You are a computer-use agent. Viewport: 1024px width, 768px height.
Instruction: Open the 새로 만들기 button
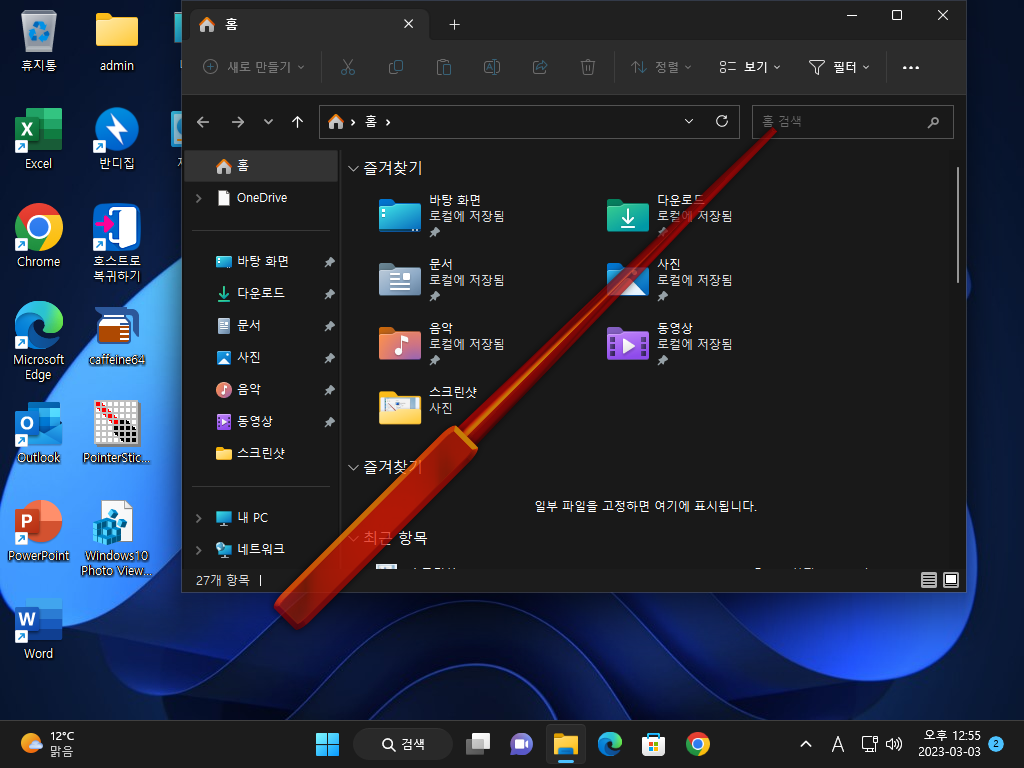click(x=254, y=67)
